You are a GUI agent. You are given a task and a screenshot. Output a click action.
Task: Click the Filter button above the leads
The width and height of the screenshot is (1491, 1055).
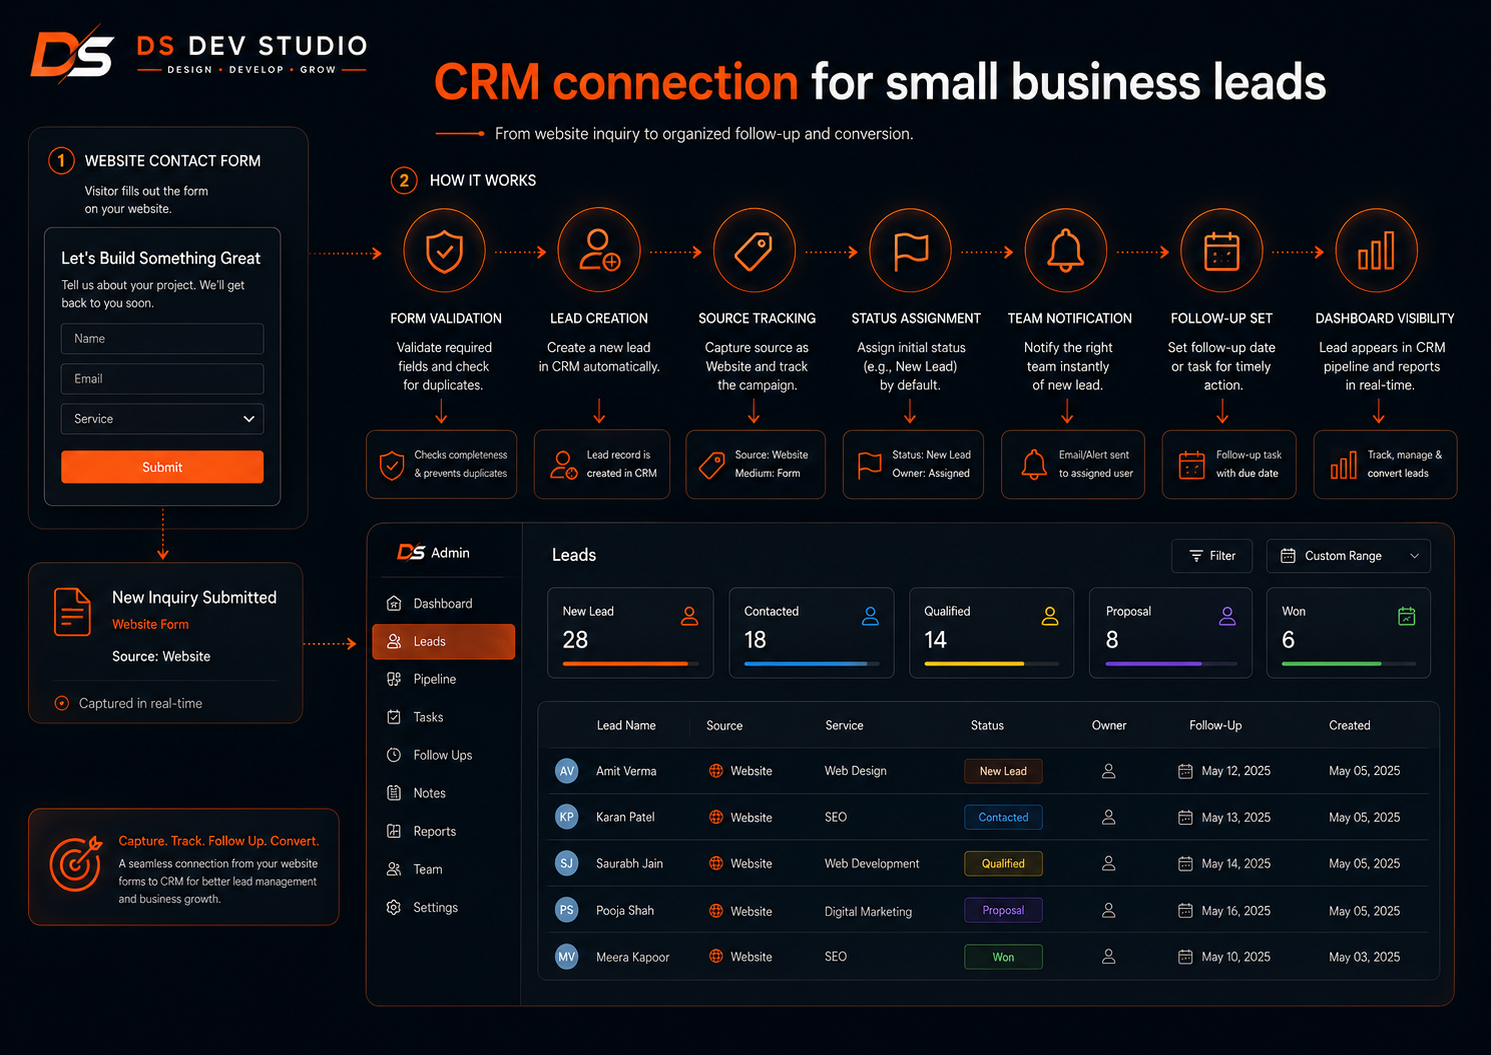click(1212, 556)
